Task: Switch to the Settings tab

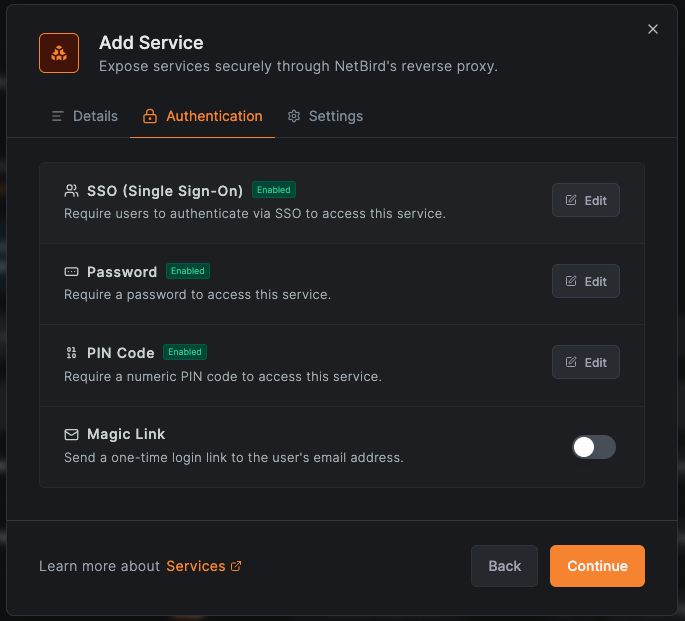Action: click(x=335, y=117)
